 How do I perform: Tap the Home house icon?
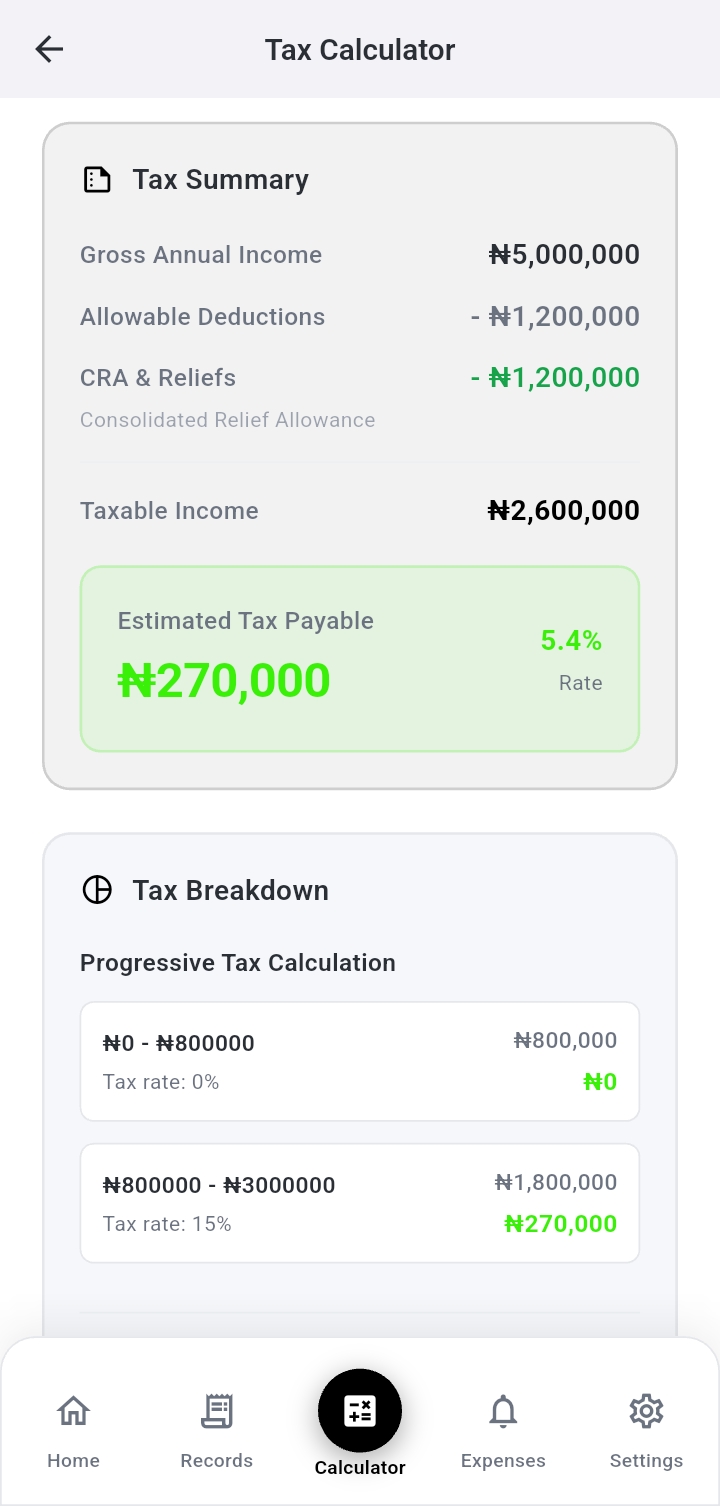[x=73, y=1411]
